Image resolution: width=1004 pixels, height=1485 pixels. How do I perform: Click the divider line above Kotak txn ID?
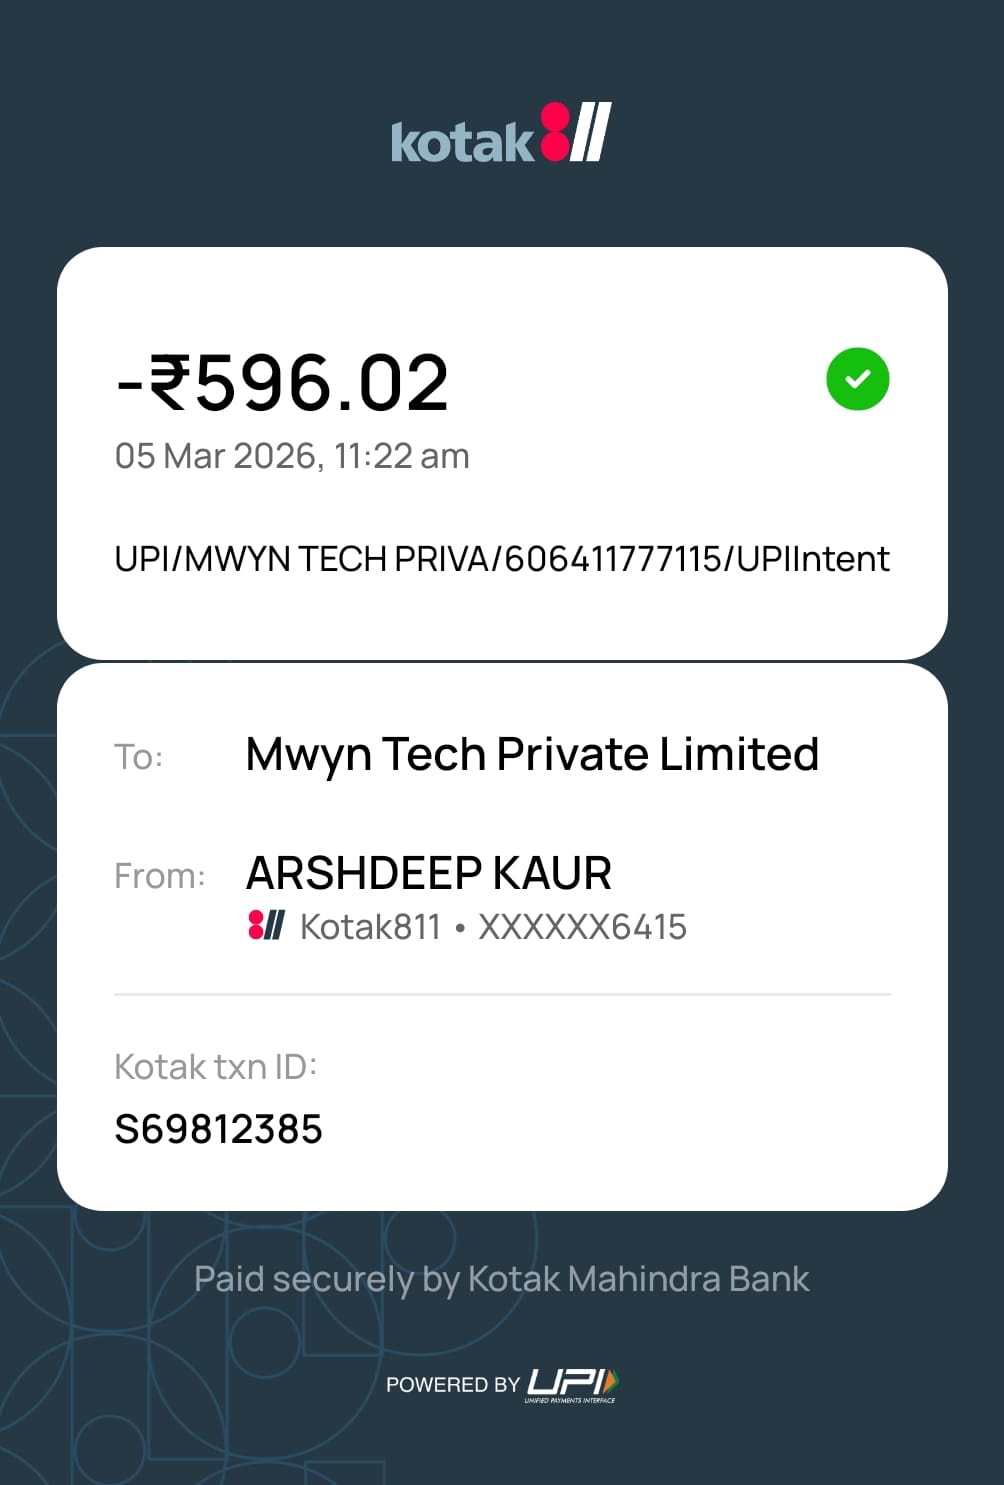click(x=501, y=995)
